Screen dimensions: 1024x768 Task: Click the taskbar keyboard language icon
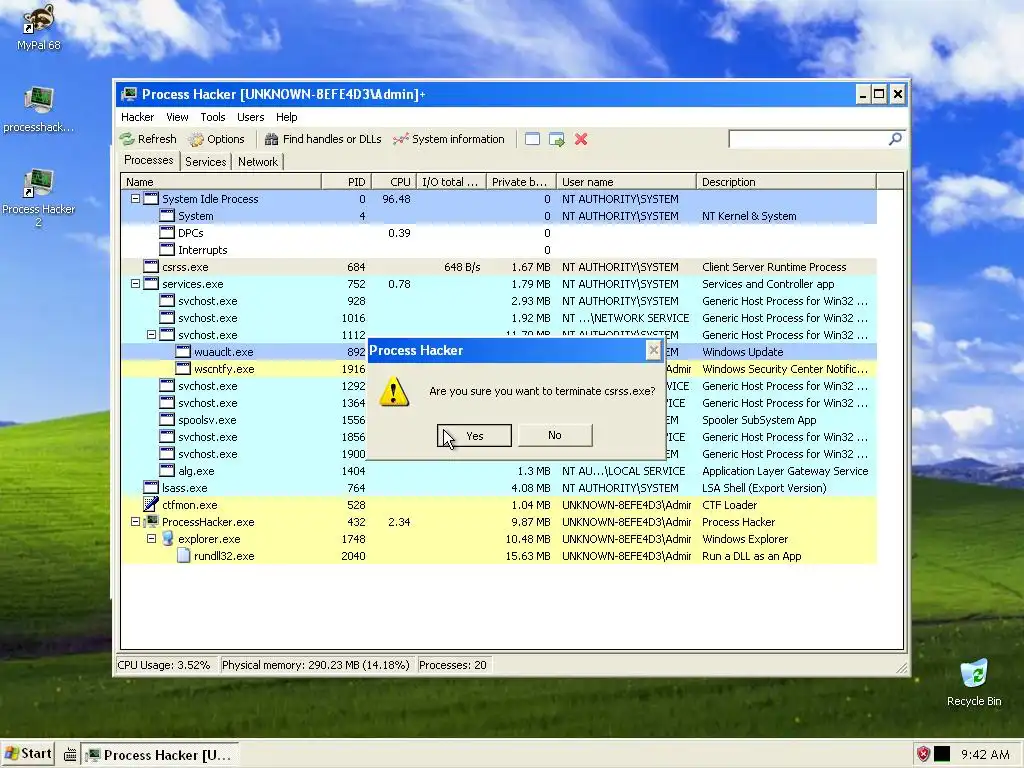(70, 755)
